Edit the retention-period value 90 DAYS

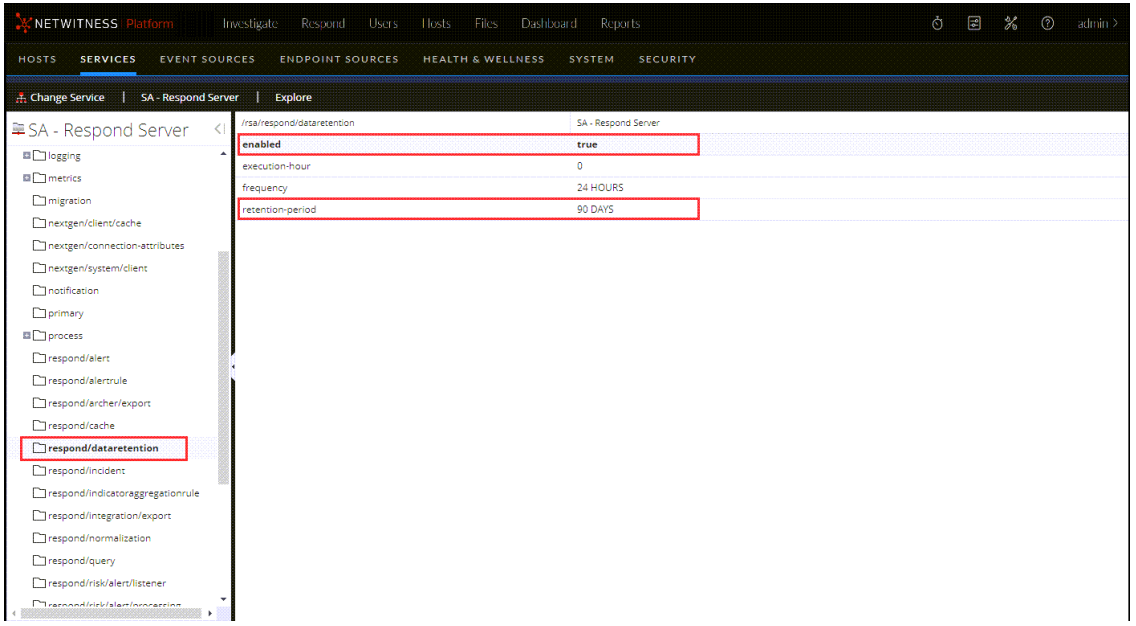[595, 210]
